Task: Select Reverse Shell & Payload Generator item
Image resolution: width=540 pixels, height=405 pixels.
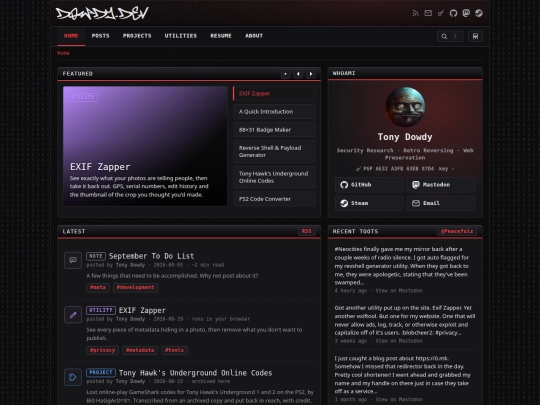Action: coord(274,152)
